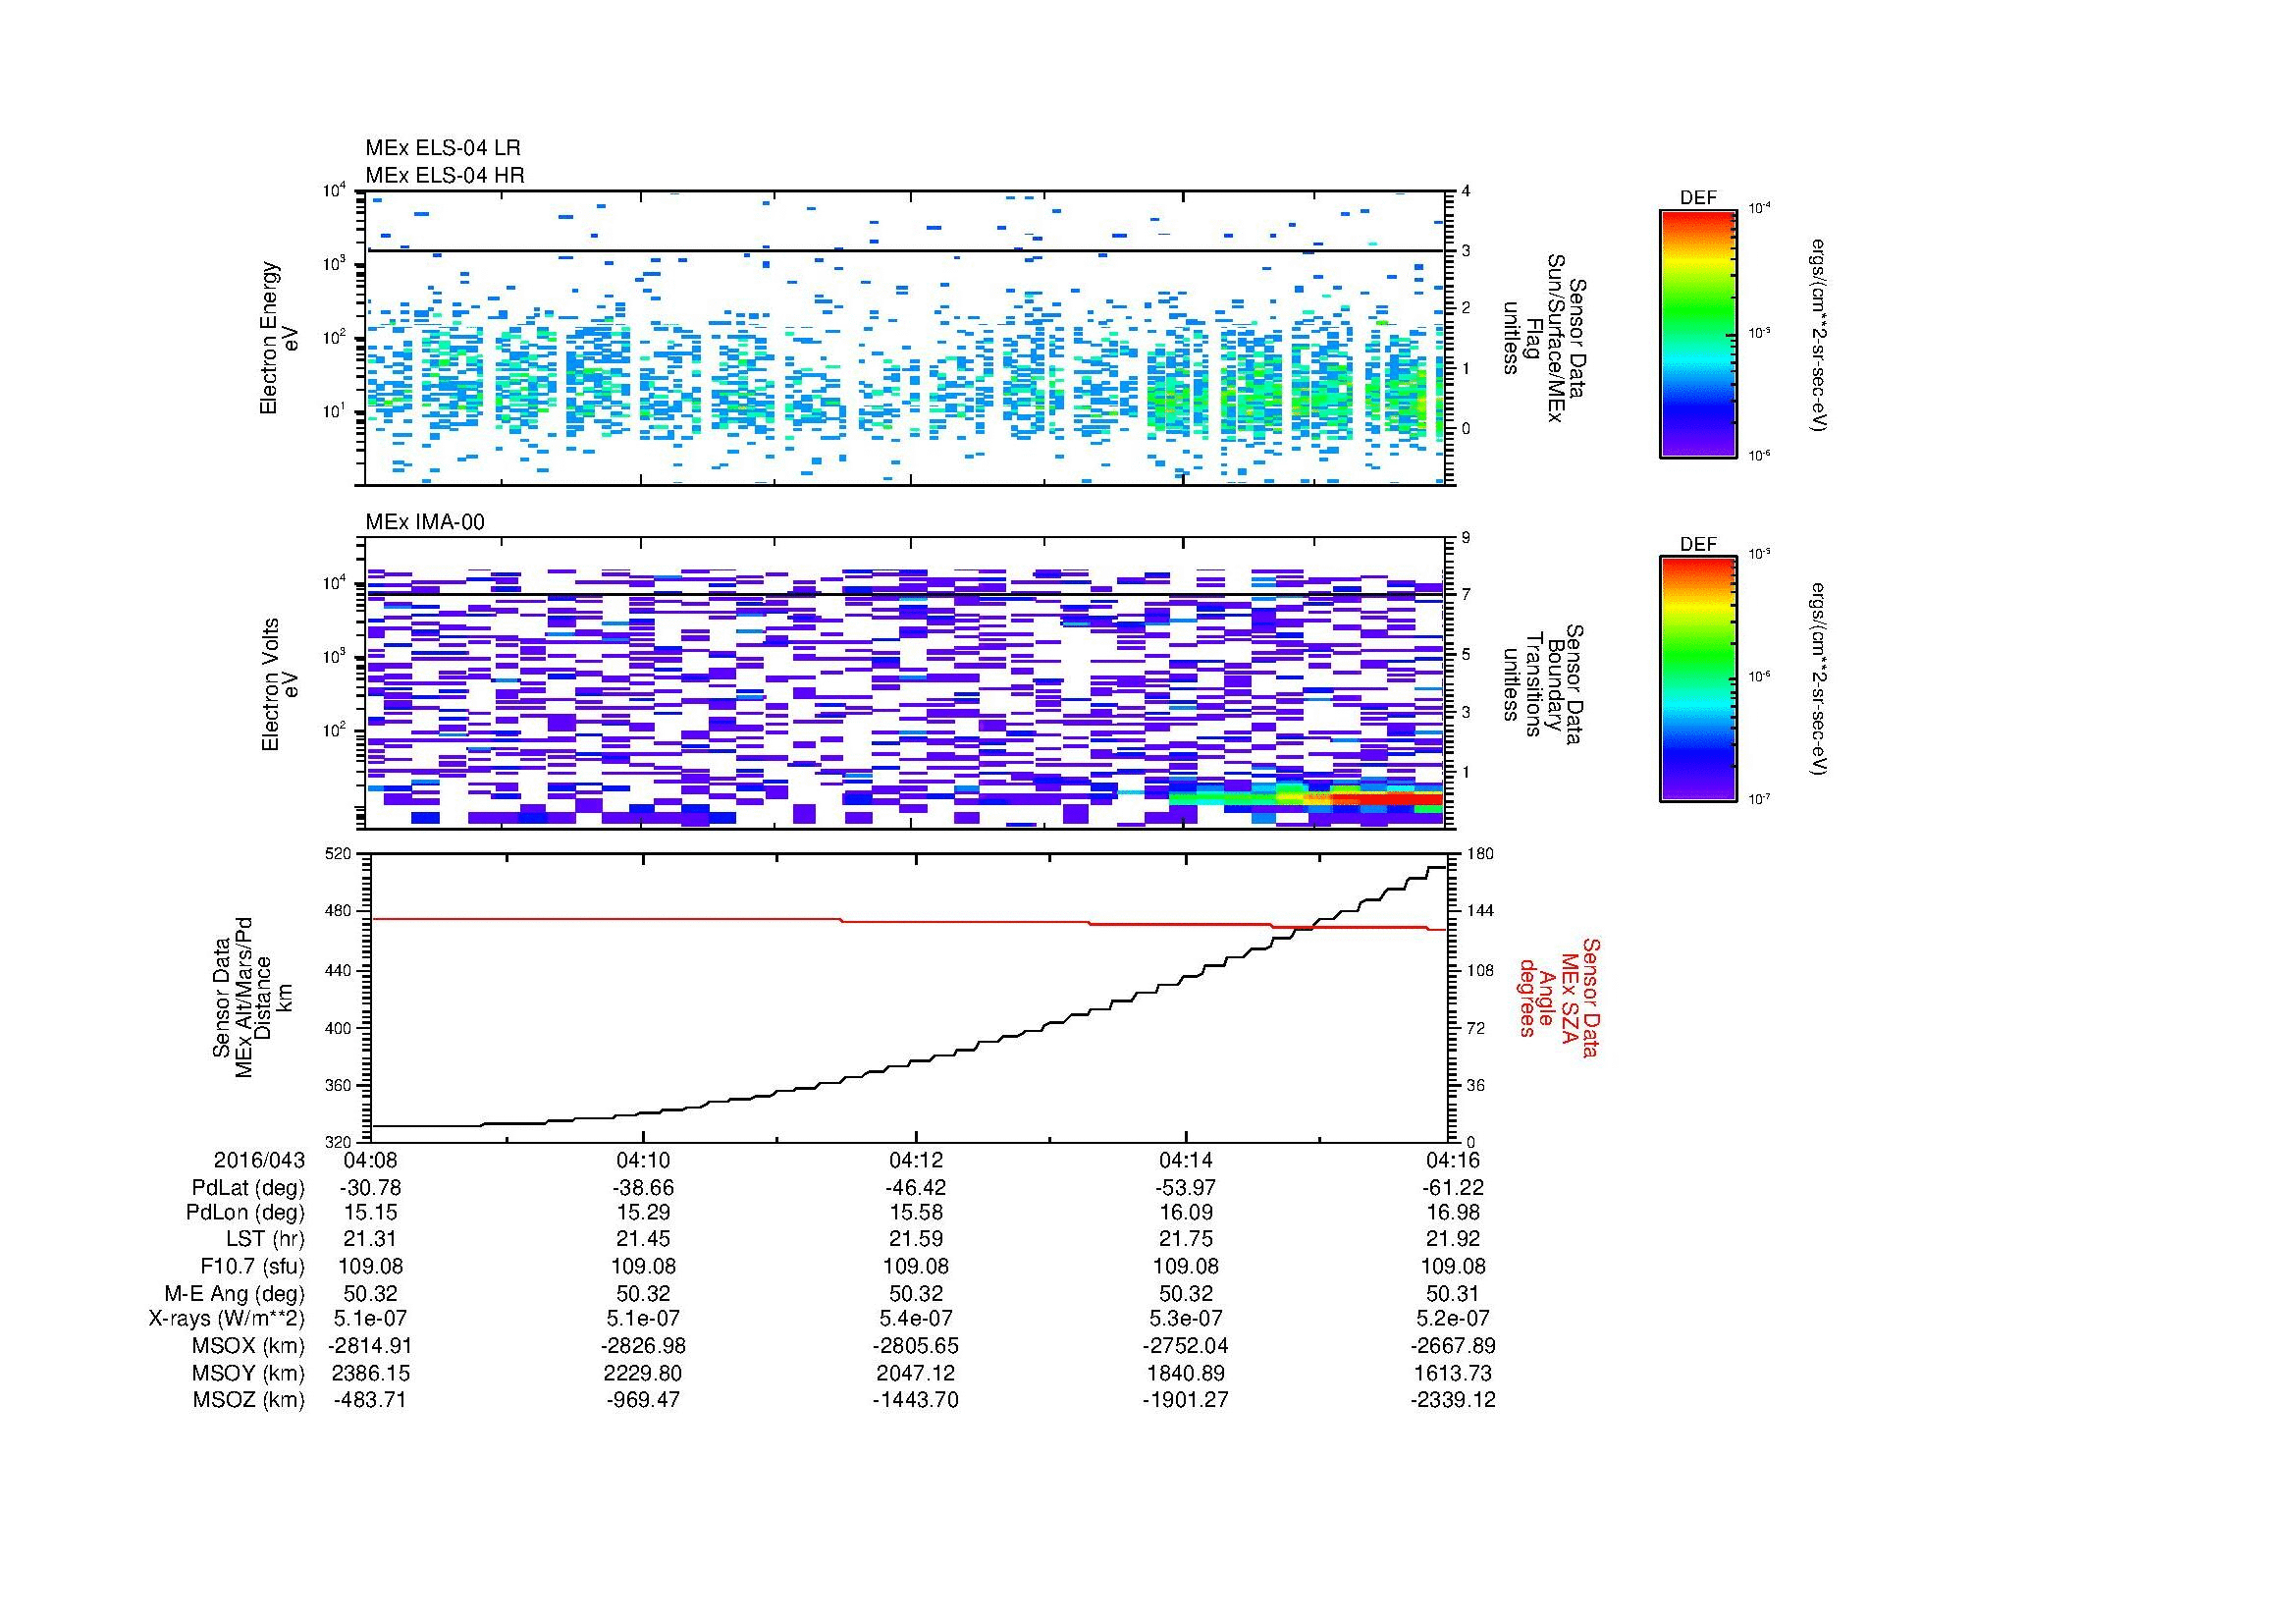
Task: Select the 'MSOZ (km)' row label
Action: 248,1400
